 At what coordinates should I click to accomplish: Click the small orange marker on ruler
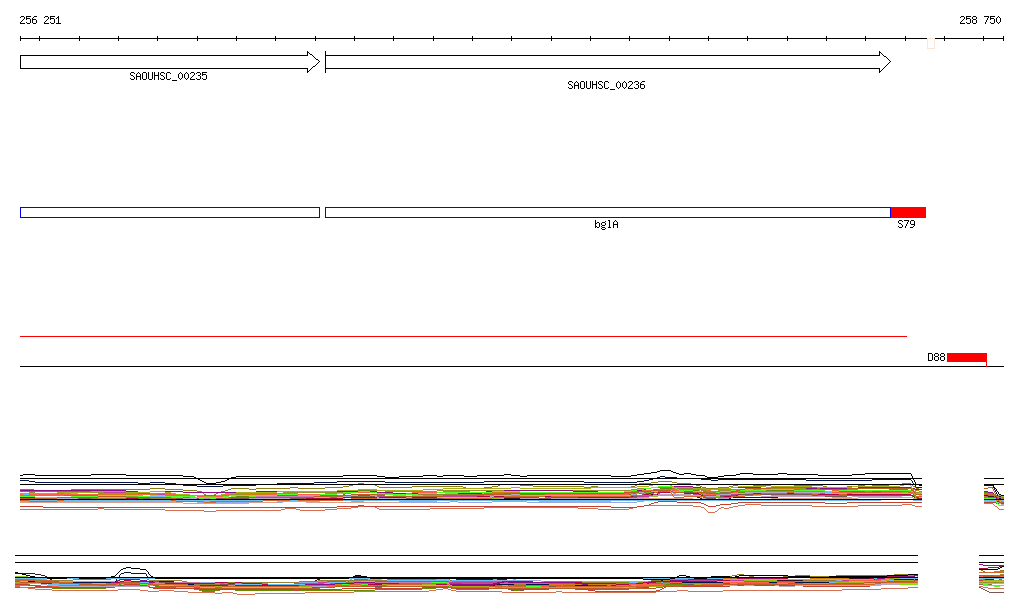pos(931,44)
